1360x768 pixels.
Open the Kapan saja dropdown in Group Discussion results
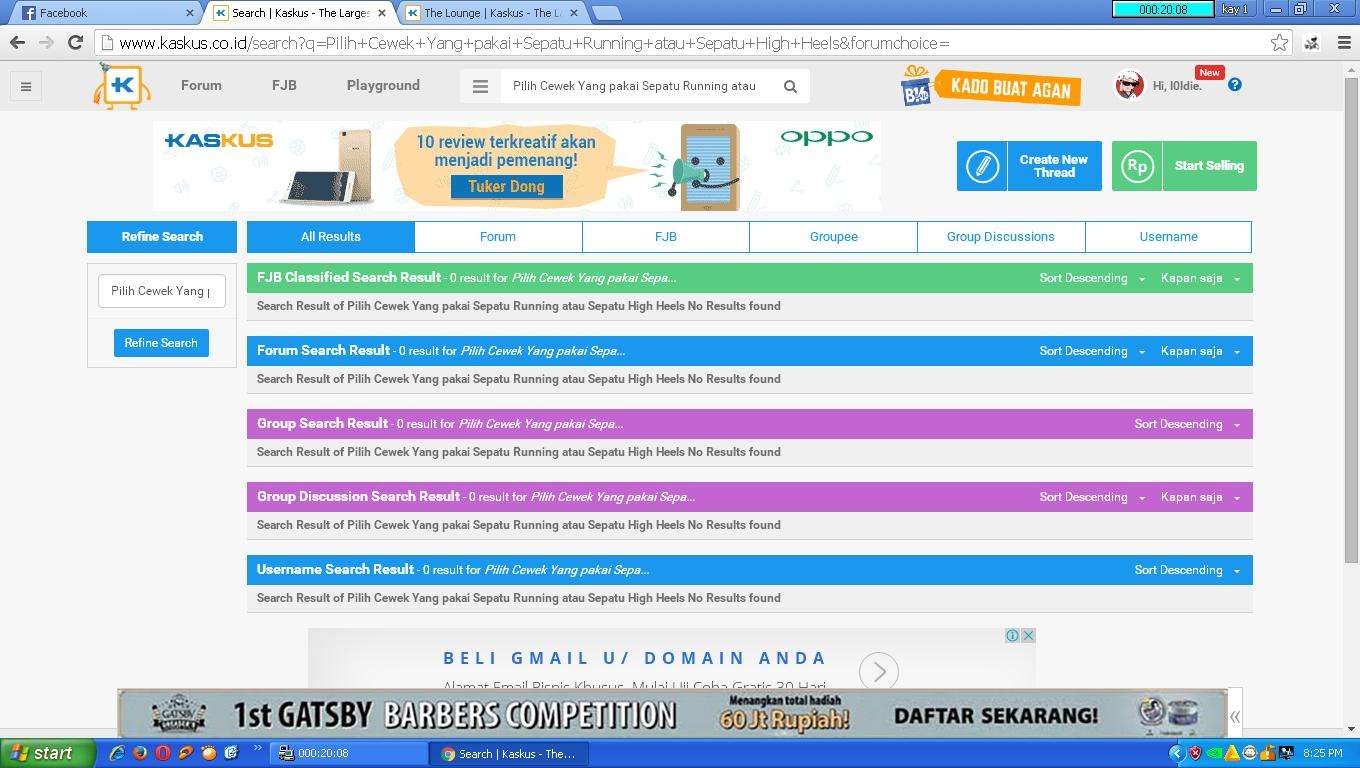pyautogui.click(x=1200, y=497)
